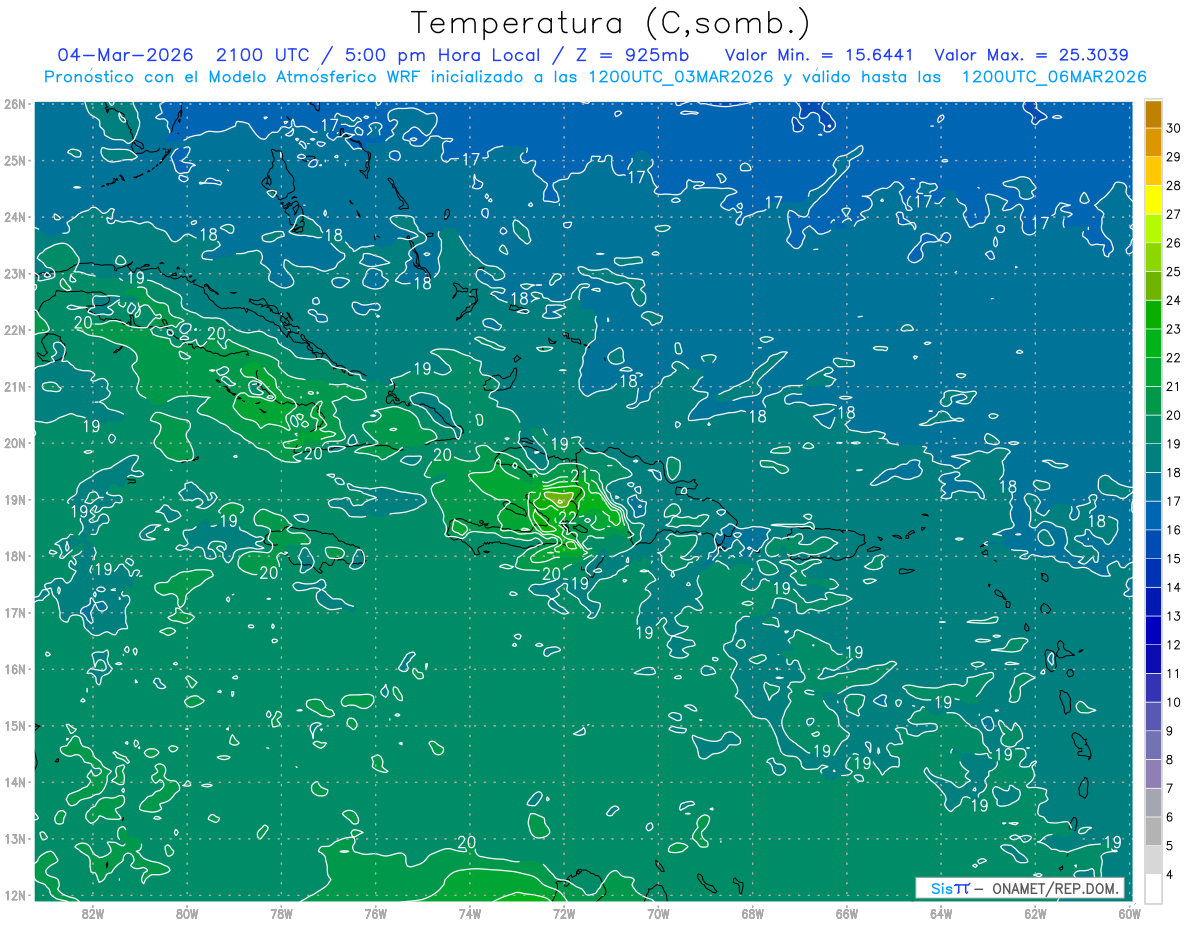Click the latitude axis label 12N
The image size is (1200, 927).
click(x=16, y=895)
